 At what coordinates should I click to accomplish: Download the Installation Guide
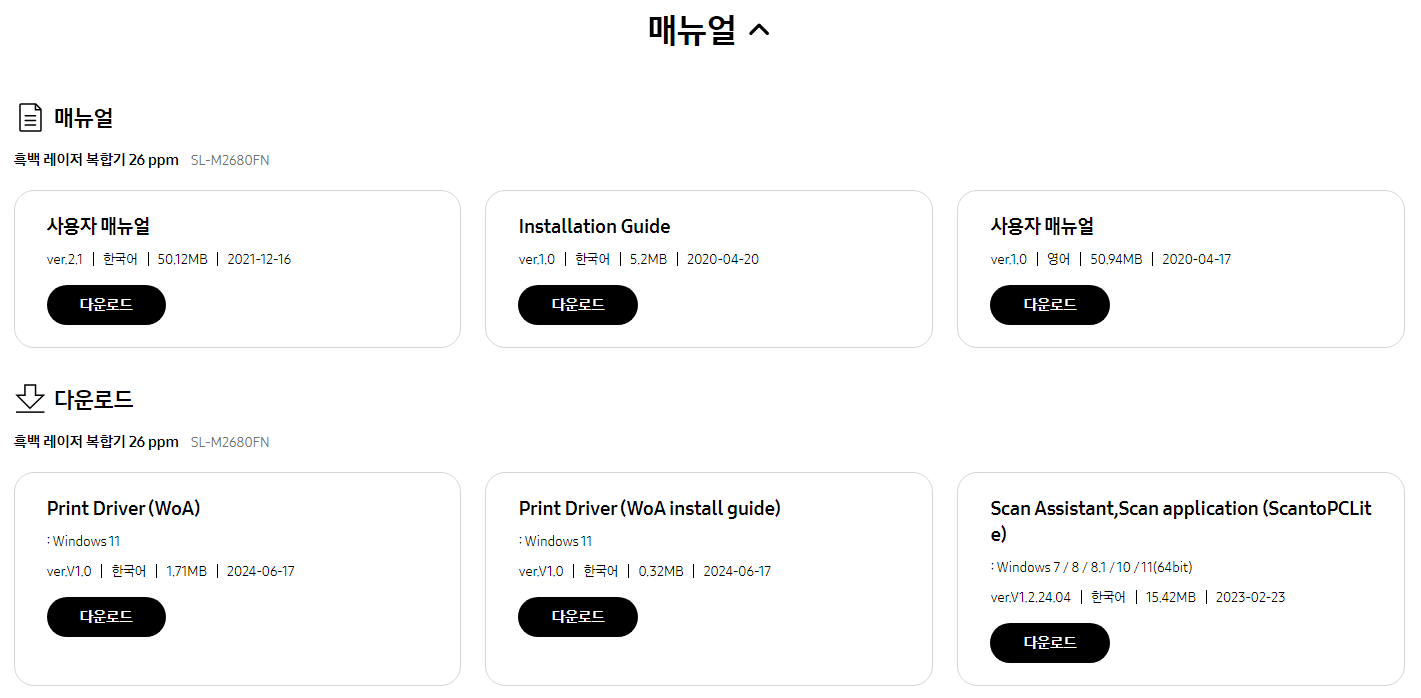(x=577, y=304)
